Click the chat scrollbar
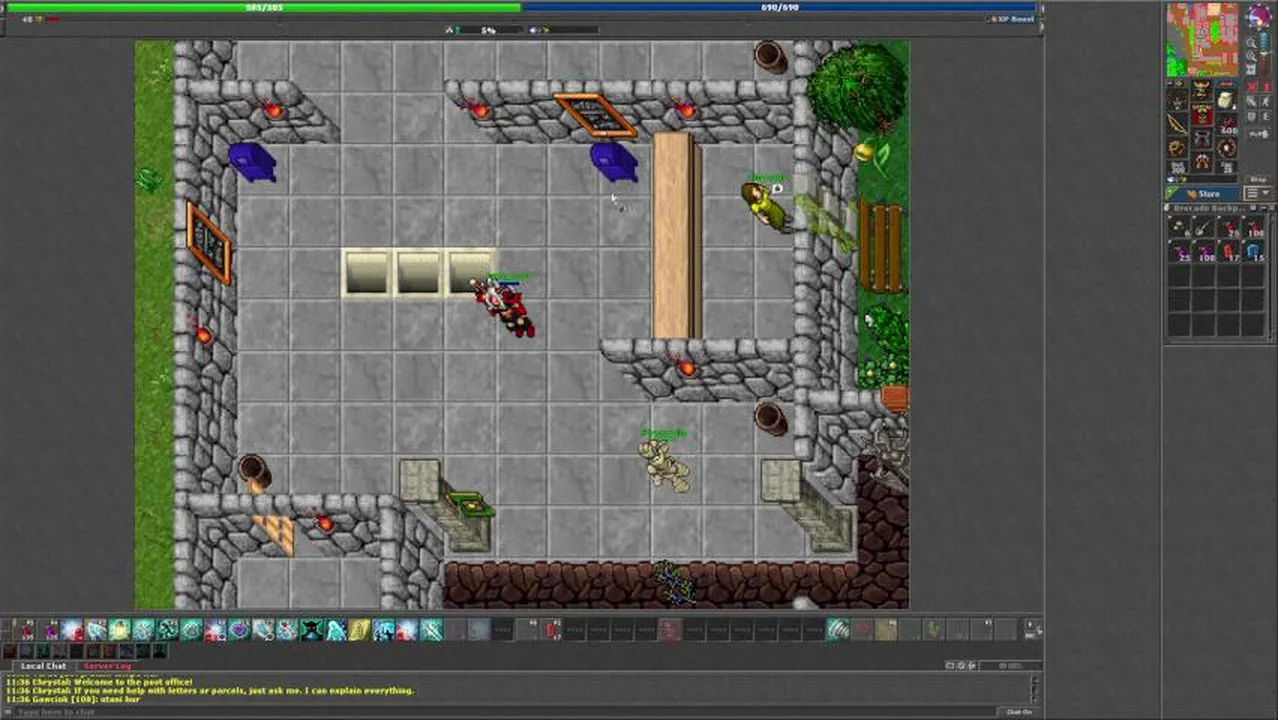Screen dimensions: 1278x720 1035,689
